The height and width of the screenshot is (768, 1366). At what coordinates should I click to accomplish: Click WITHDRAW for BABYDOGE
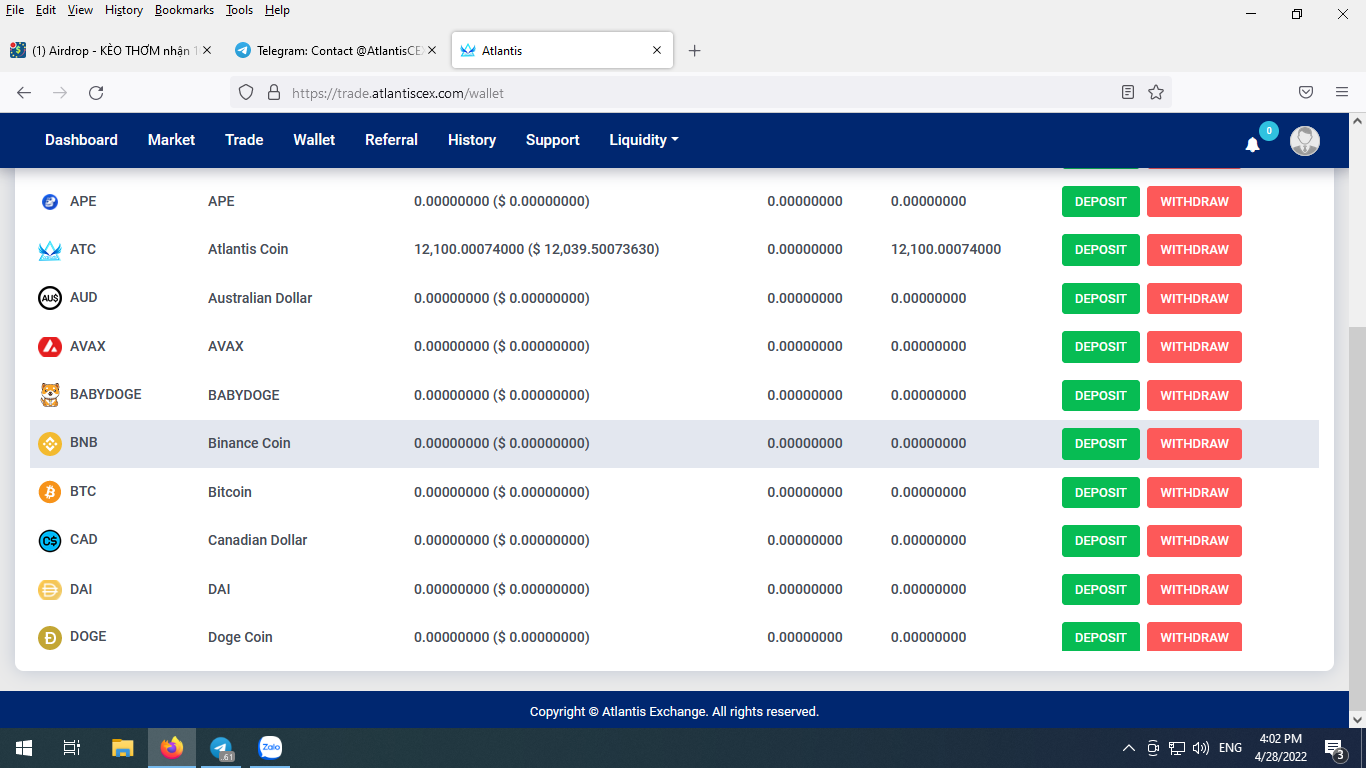(x=1194, y=396)
